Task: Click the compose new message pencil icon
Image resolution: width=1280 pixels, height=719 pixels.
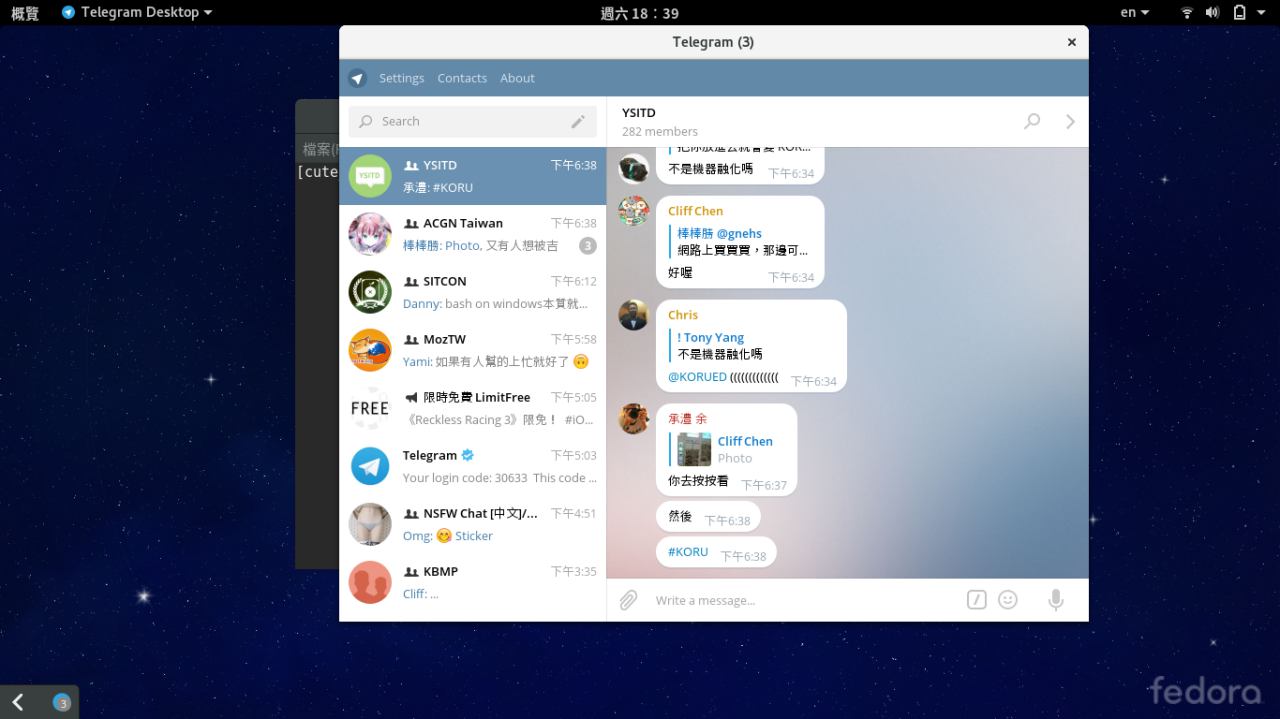Action: [x=578, y=121]
